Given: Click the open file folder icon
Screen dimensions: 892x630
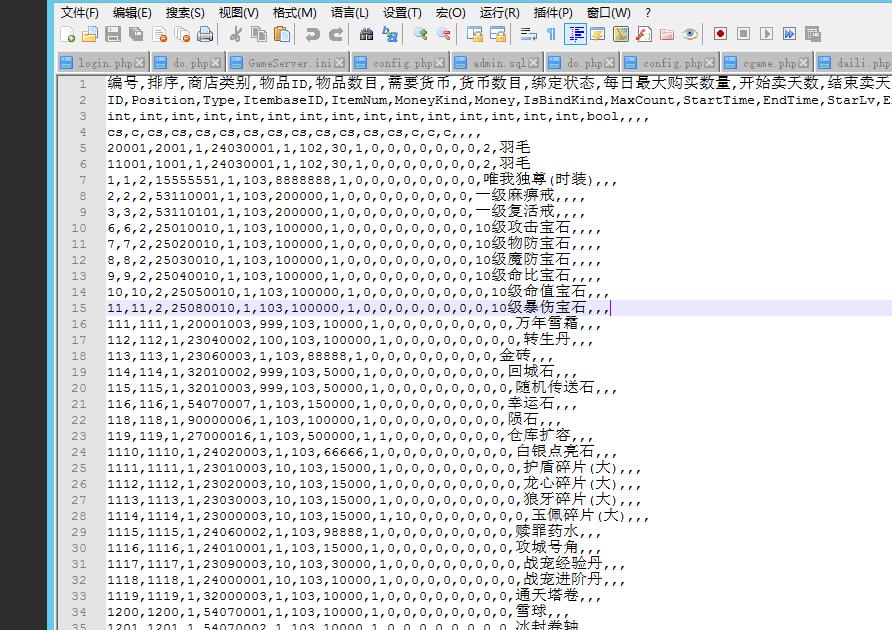Looking at the screenshot, I should pyautogui.click(x=90, y=35).
